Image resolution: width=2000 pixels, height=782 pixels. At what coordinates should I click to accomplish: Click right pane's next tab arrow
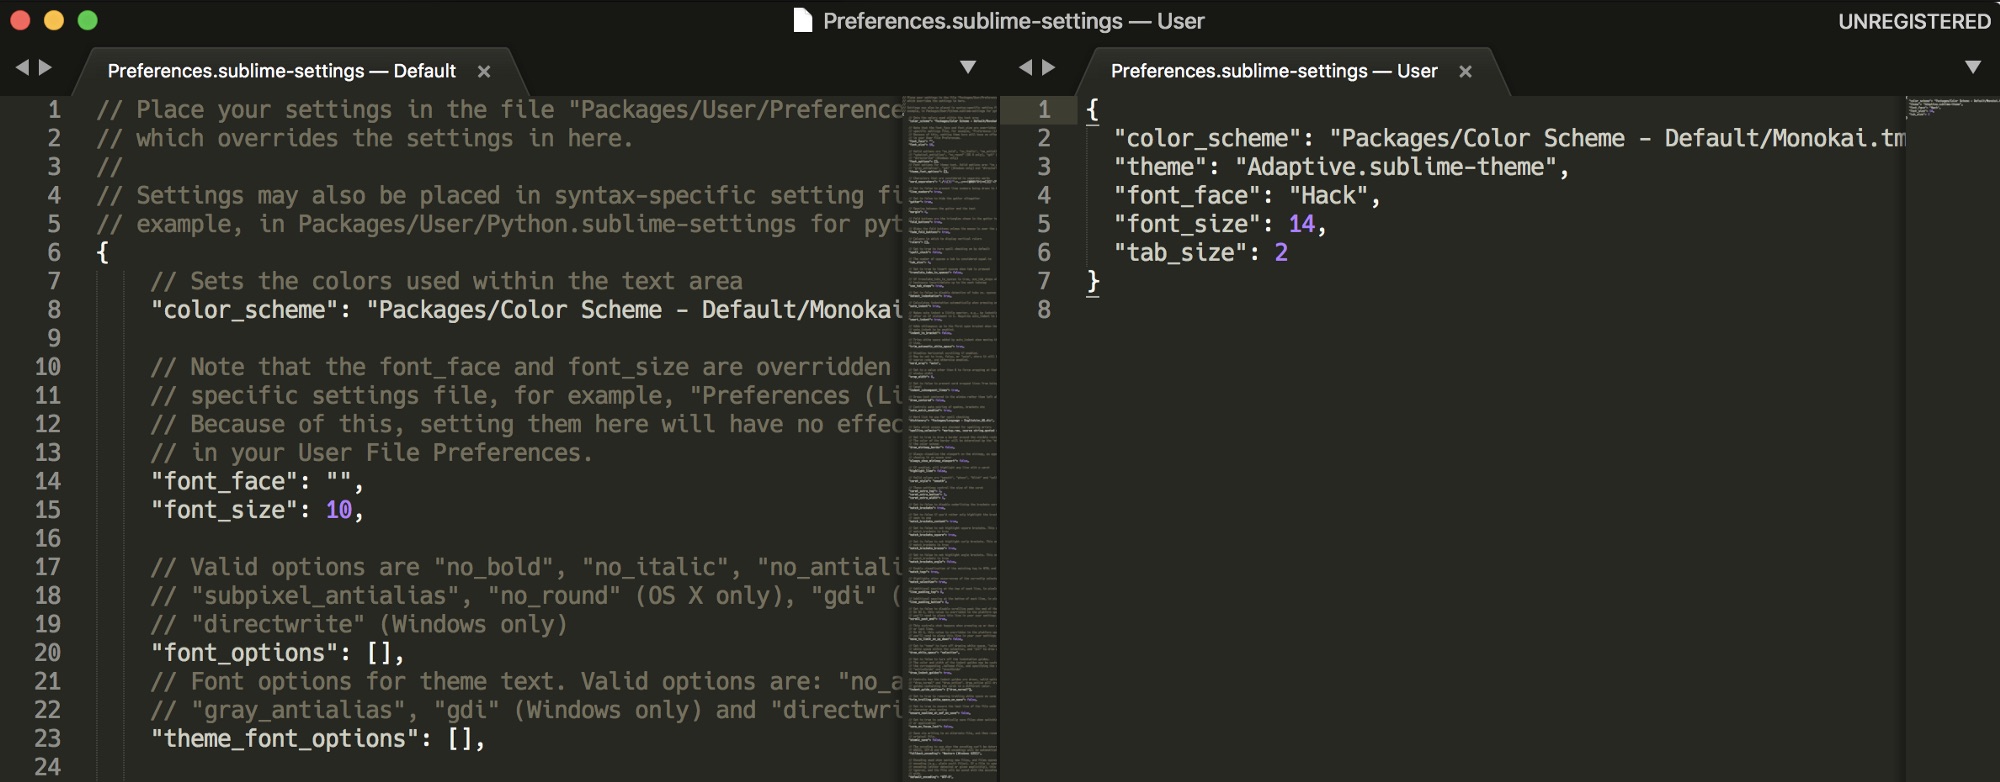[x=1049, y=68]
